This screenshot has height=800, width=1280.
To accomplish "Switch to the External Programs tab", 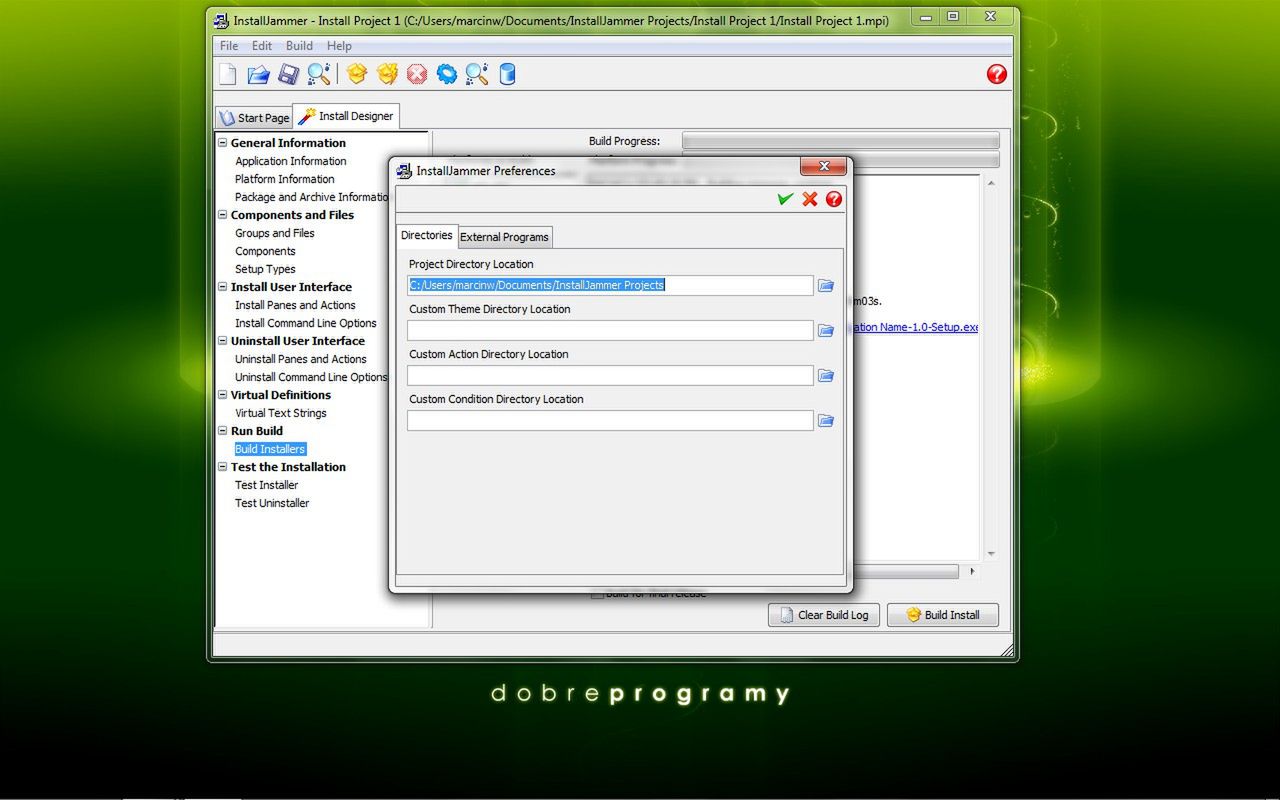I will [x=504, y=237].
